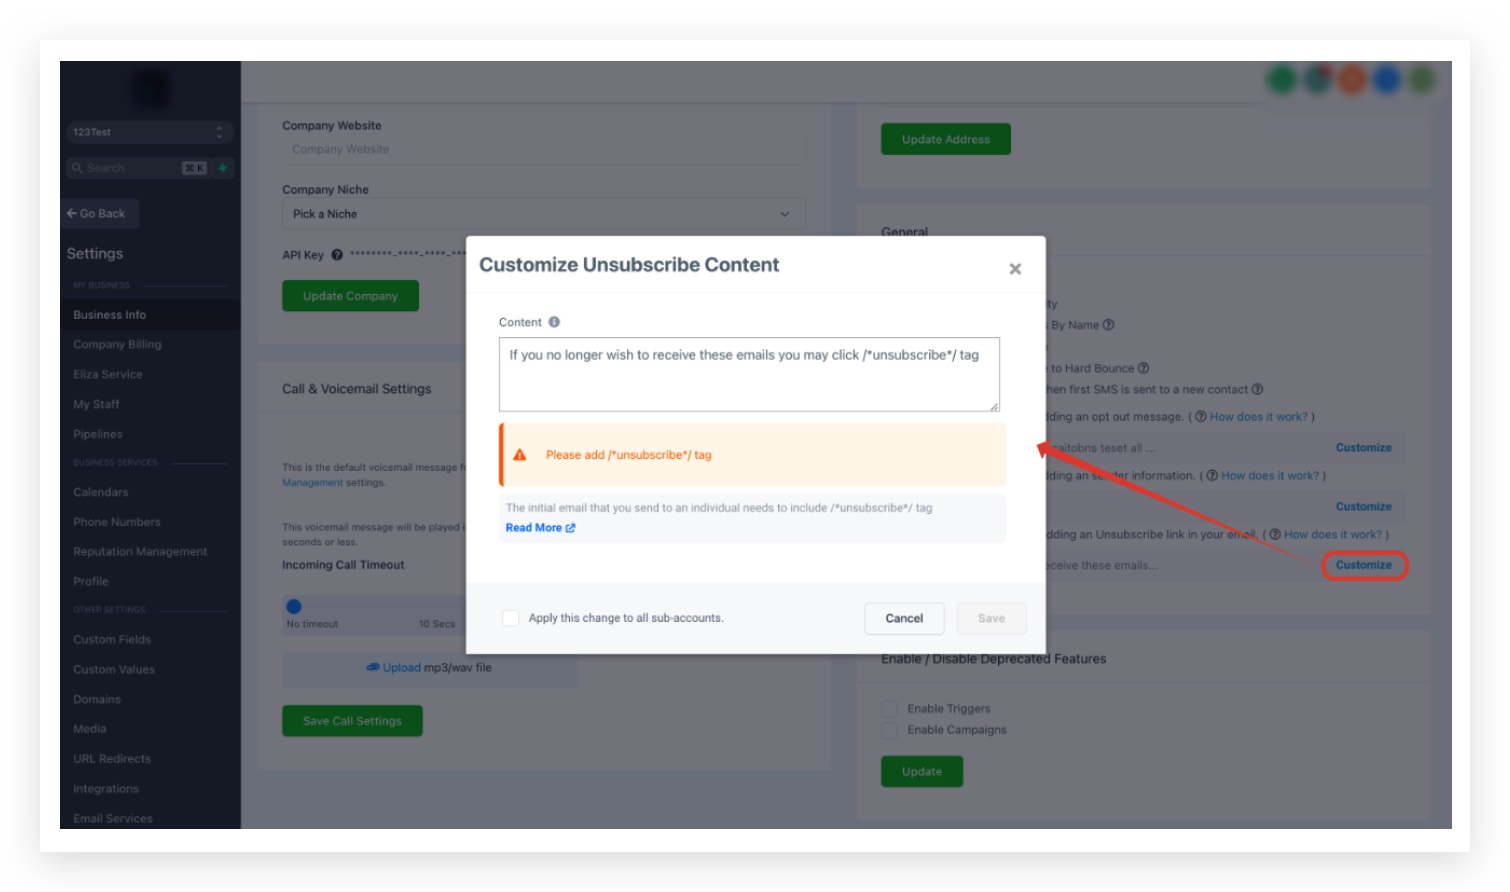This screenshot has width=1510, height=892.
Task: Click the highlighted Customize link
Action: (x=1364, y=565)
